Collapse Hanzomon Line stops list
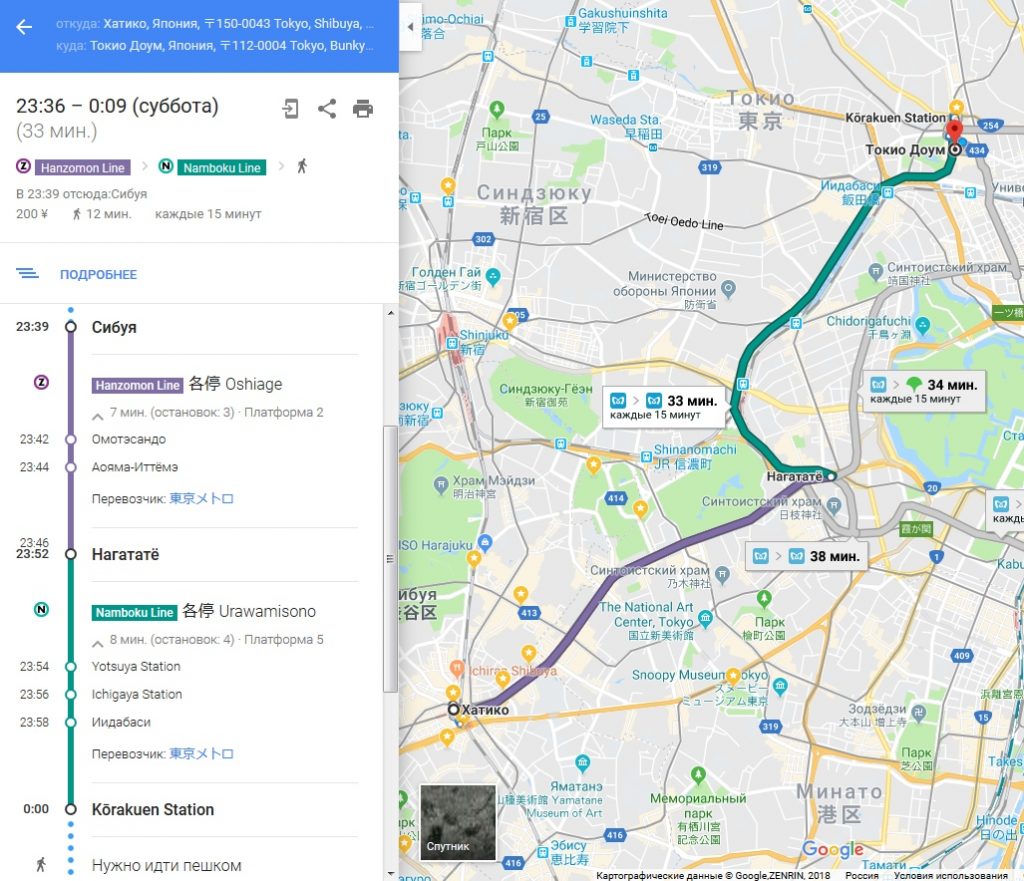 [x=98, y=415]
